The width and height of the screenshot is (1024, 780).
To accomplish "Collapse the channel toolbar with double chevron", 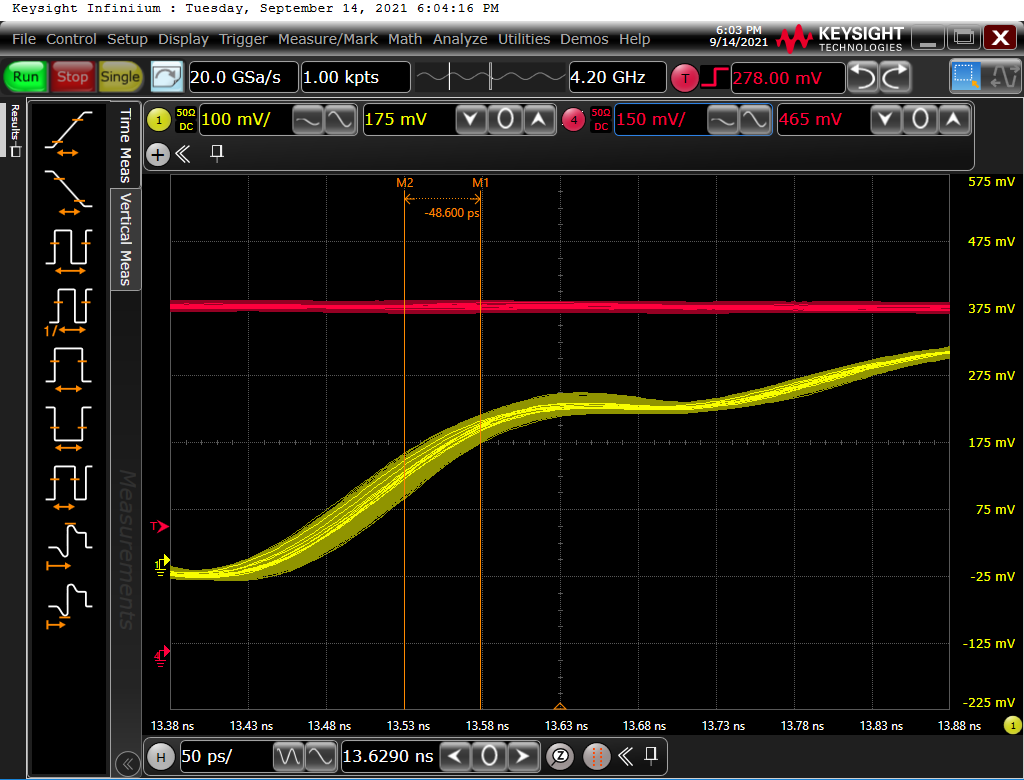I will [183, 153].
